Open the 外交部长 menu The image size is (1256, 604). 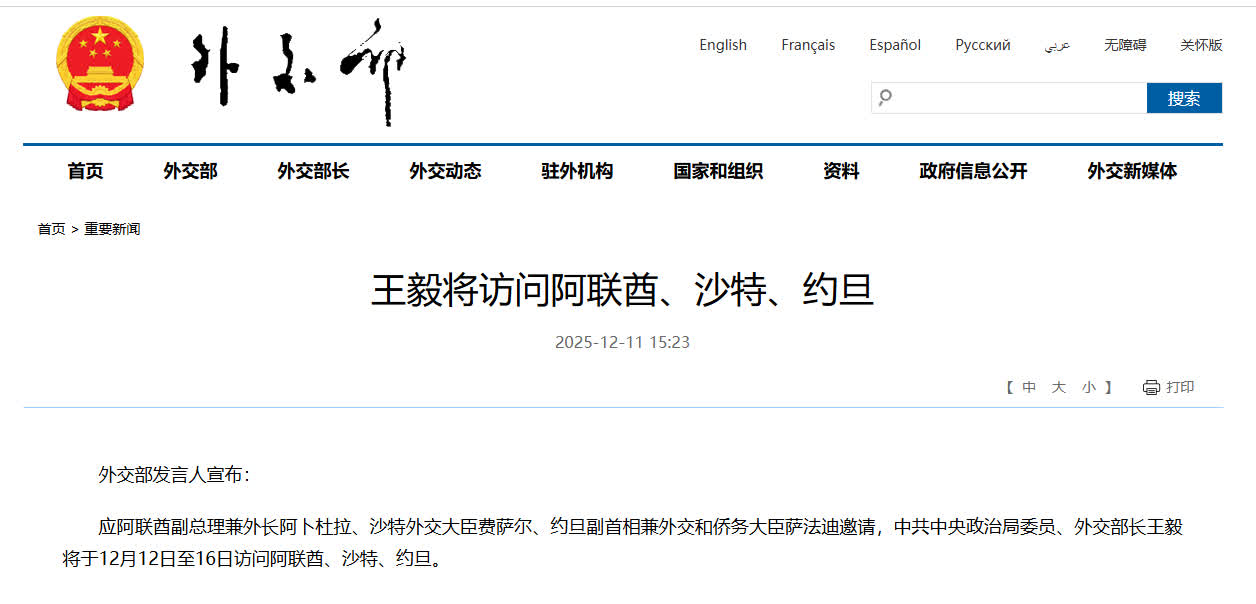(313, 171)
